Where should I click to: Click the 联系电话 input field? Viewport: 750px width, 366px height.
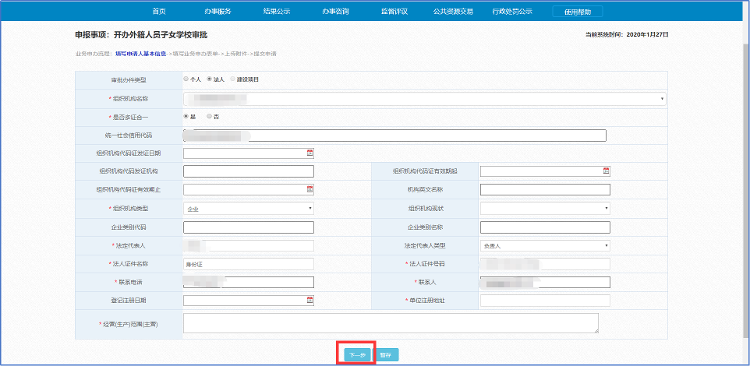248,282
